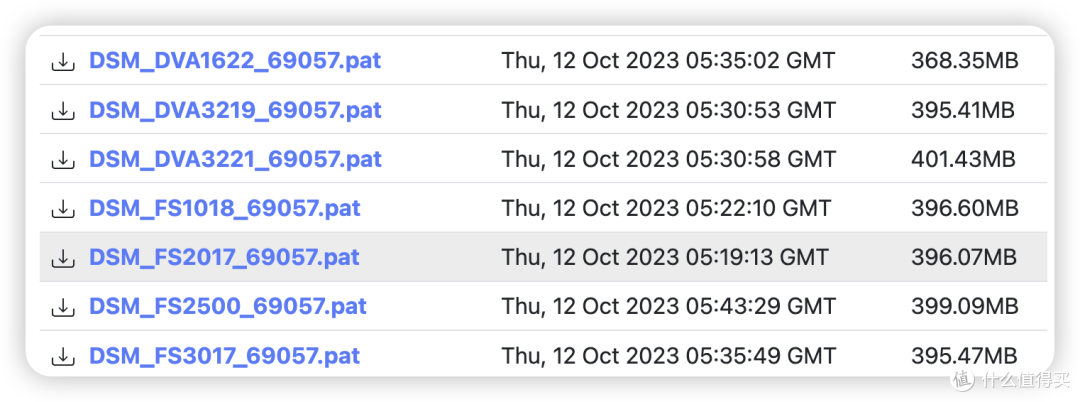Image resolution: width=1080 pixels, height=402 pixels.
Task: Click download icon for DSM_DVA1622_69057.pat
Action: pyautogui.click(x=63, y=61)
